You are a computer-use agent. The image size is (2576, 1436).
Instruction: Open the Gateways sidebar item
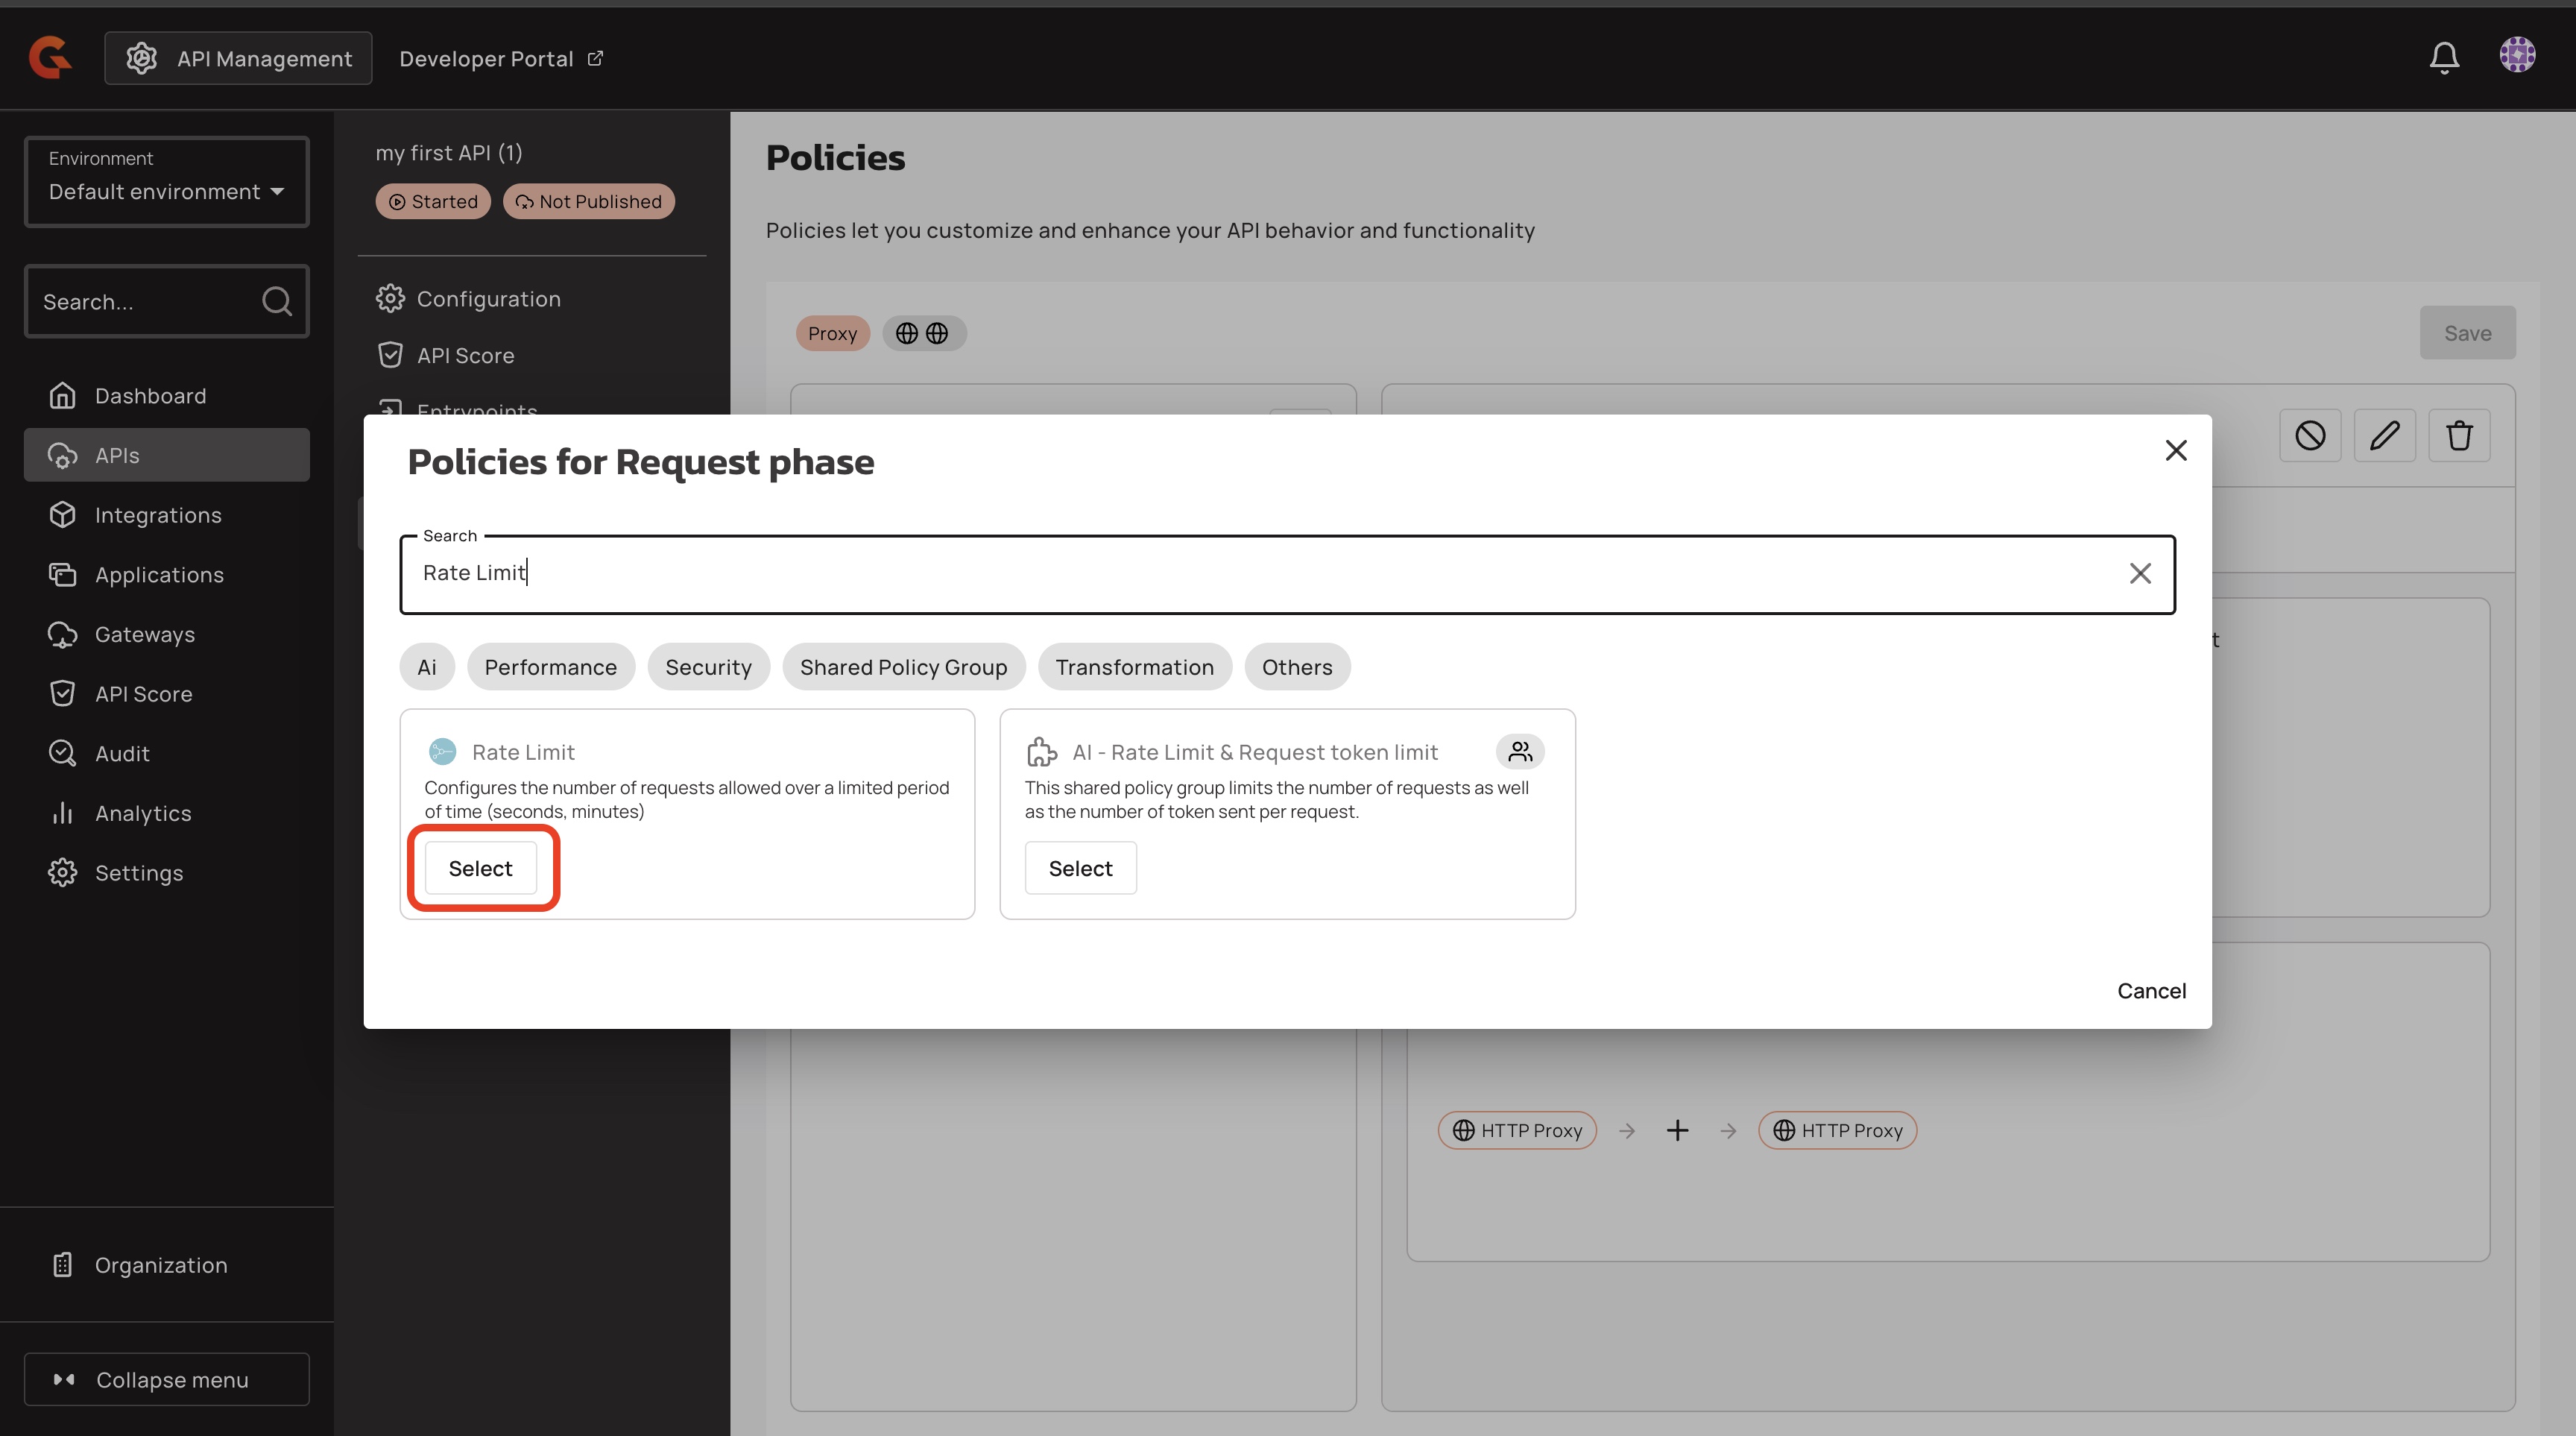tap(144, 634)
